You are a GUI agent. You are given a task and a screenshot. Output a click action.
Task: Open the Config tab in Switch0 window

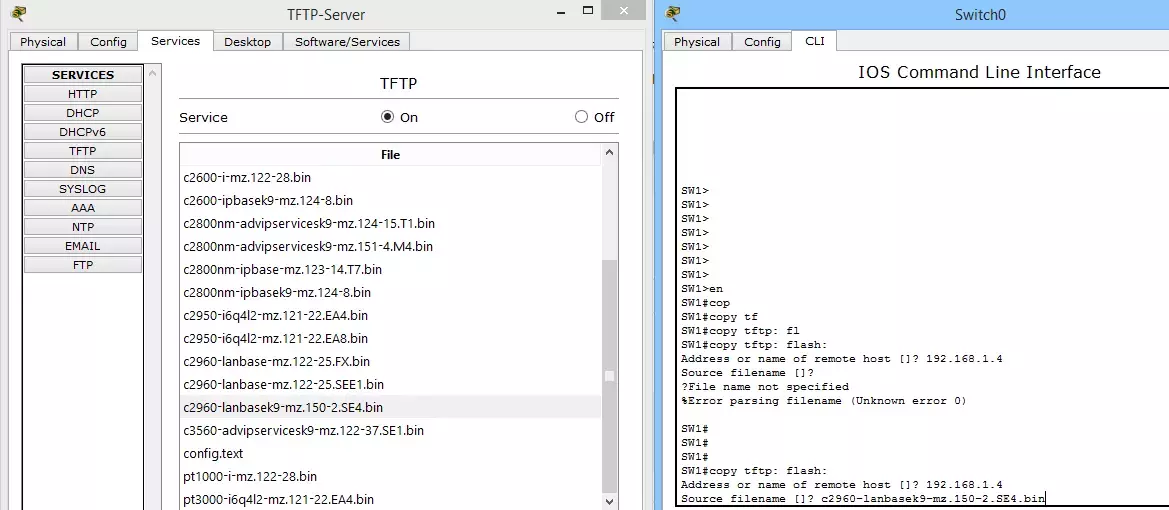762,42
